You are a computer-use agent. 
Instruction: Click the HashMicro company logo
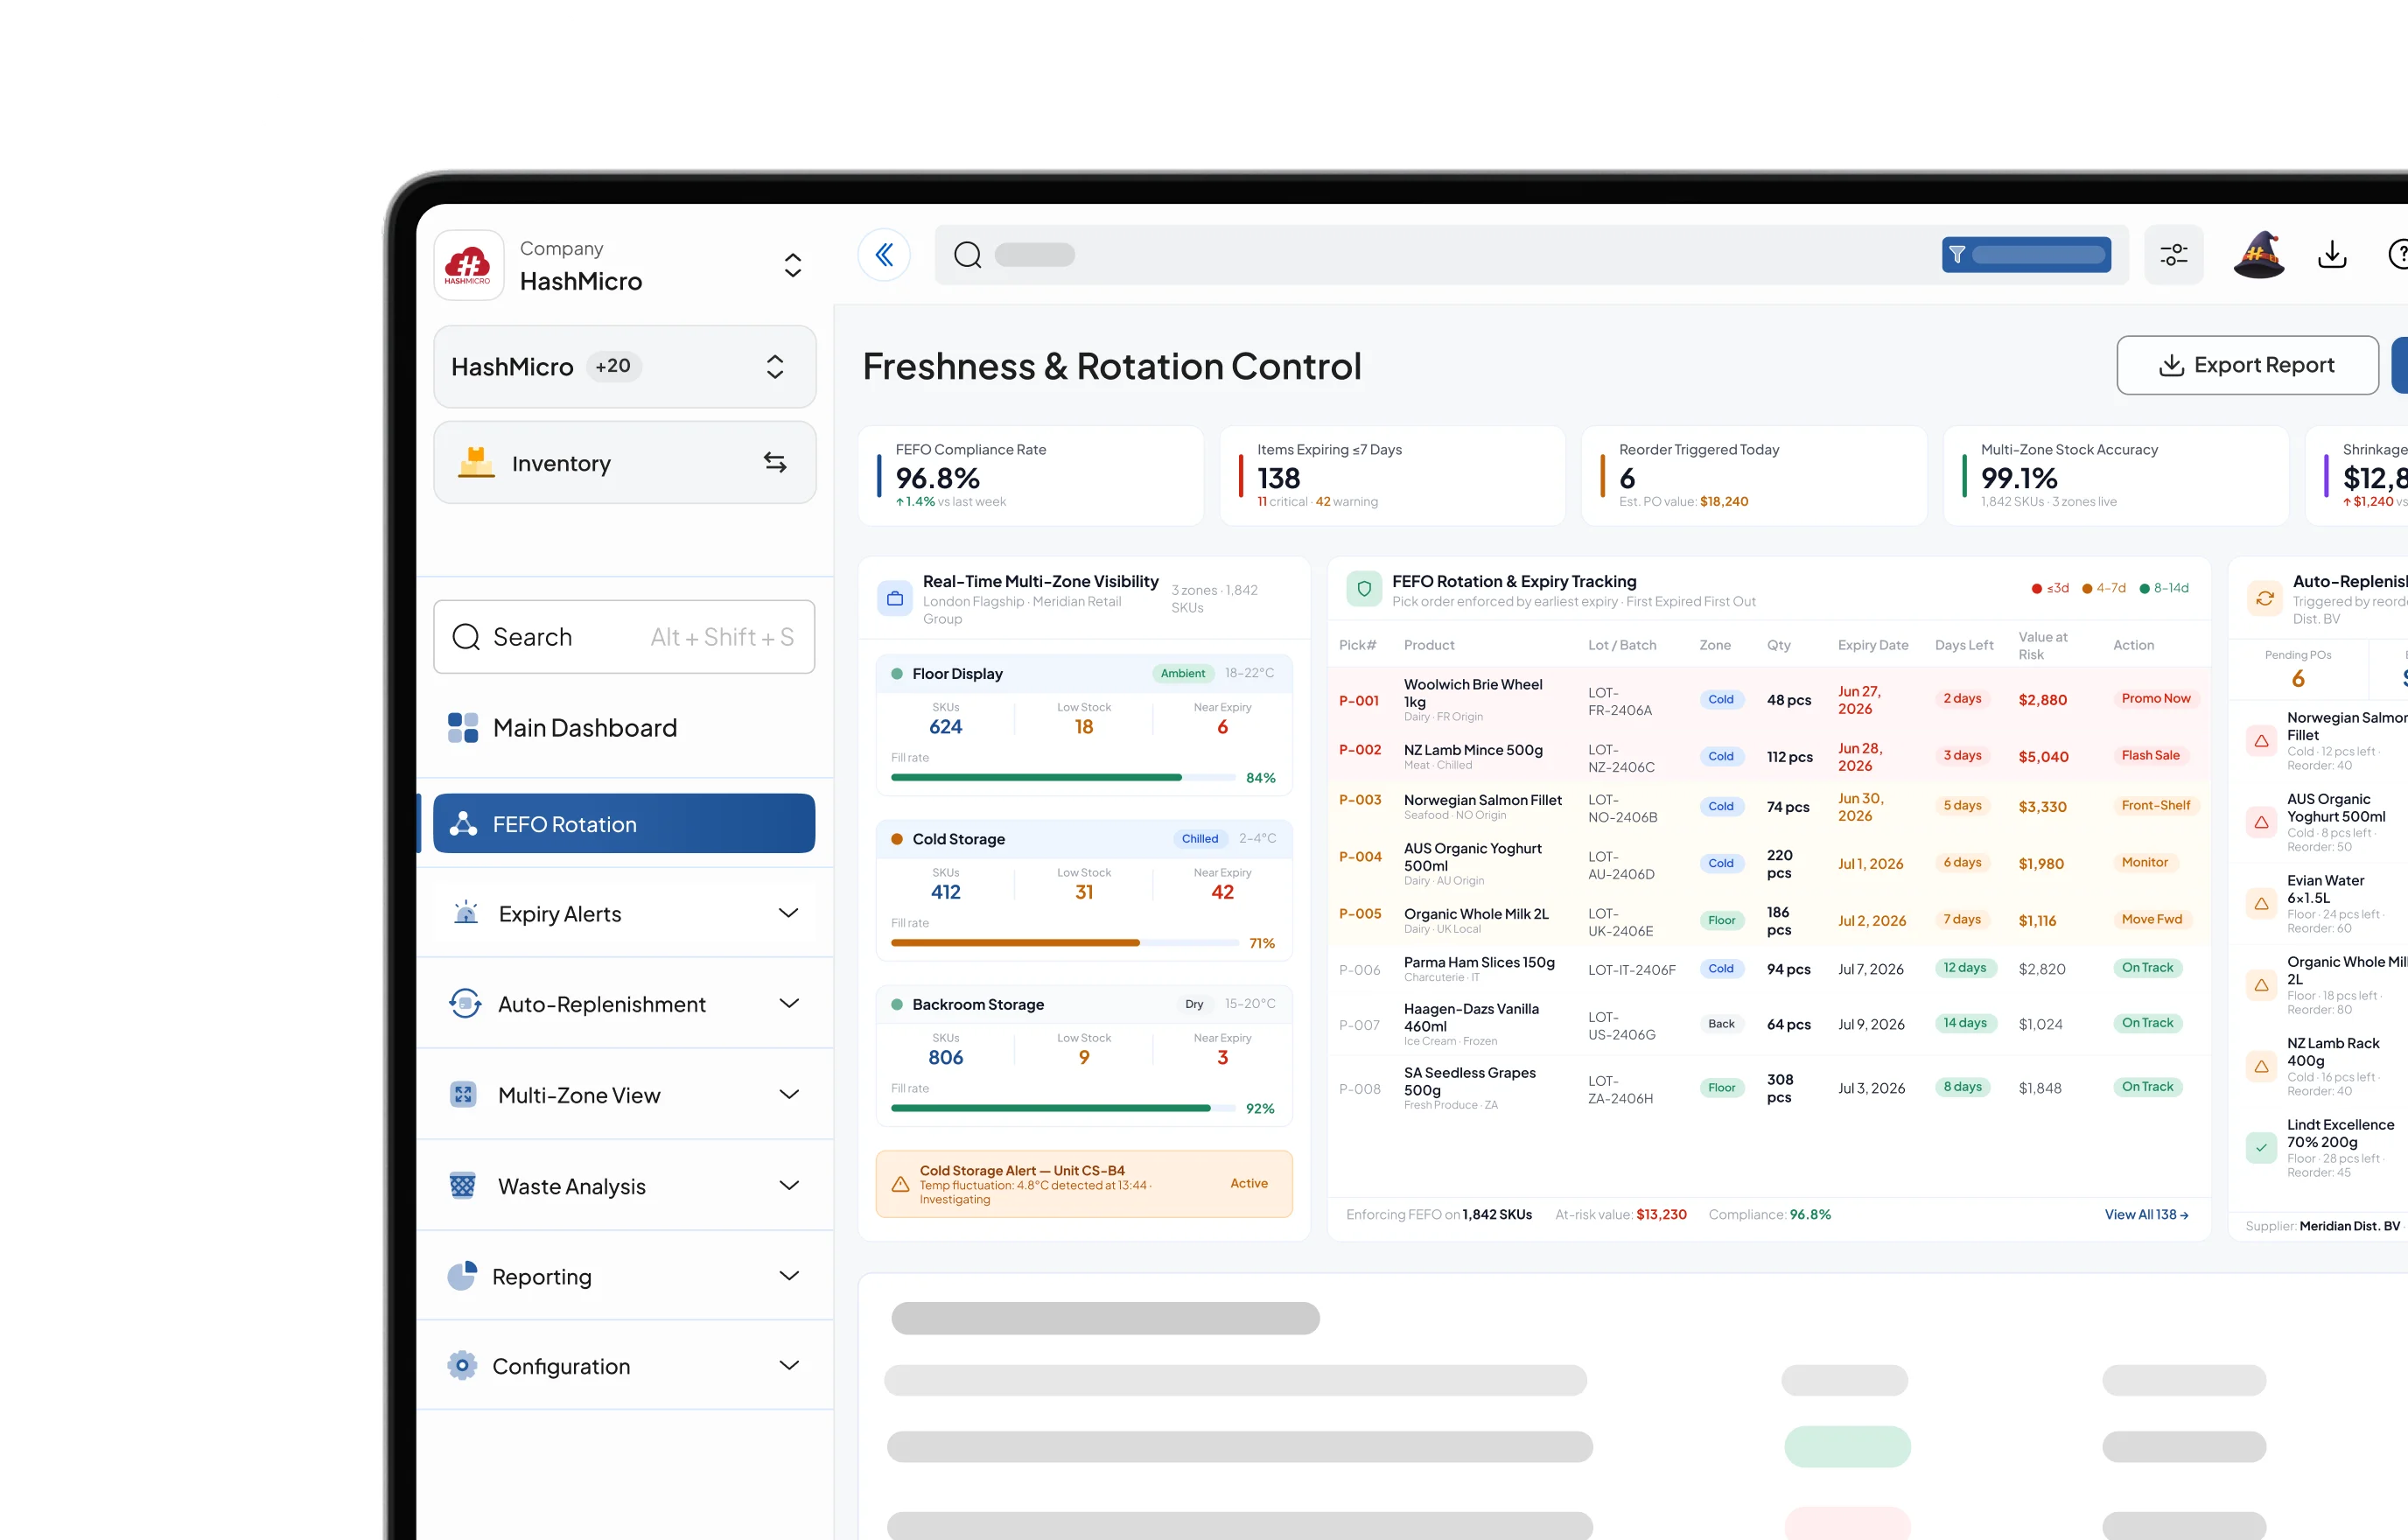468,265
